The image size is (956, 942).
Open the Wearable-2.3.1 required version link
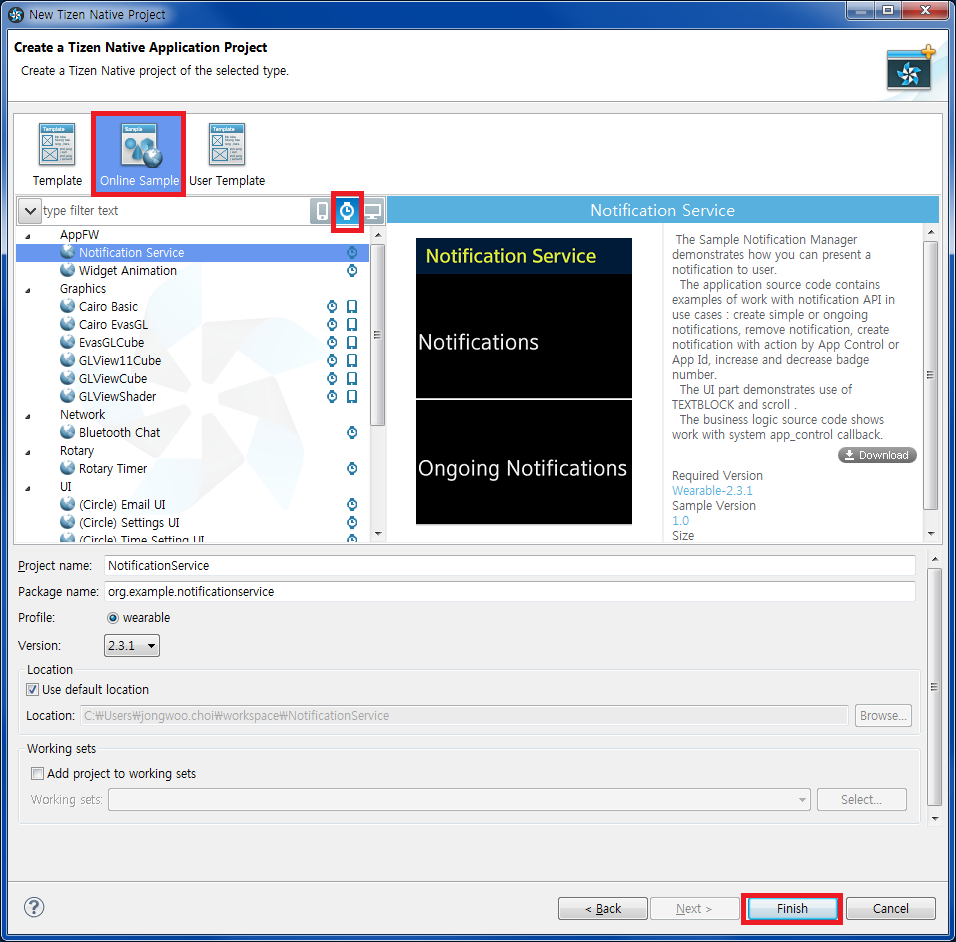tap(712, 491)
